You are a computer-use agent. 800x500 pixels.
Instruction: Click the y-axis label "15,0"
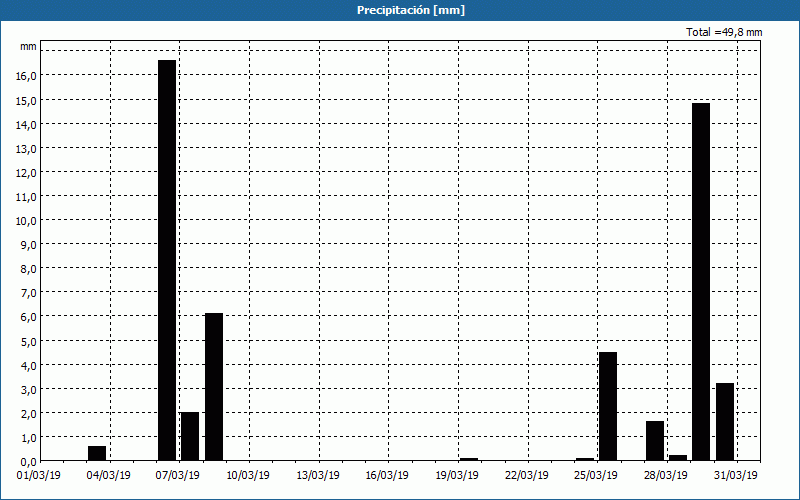(26, 100)
